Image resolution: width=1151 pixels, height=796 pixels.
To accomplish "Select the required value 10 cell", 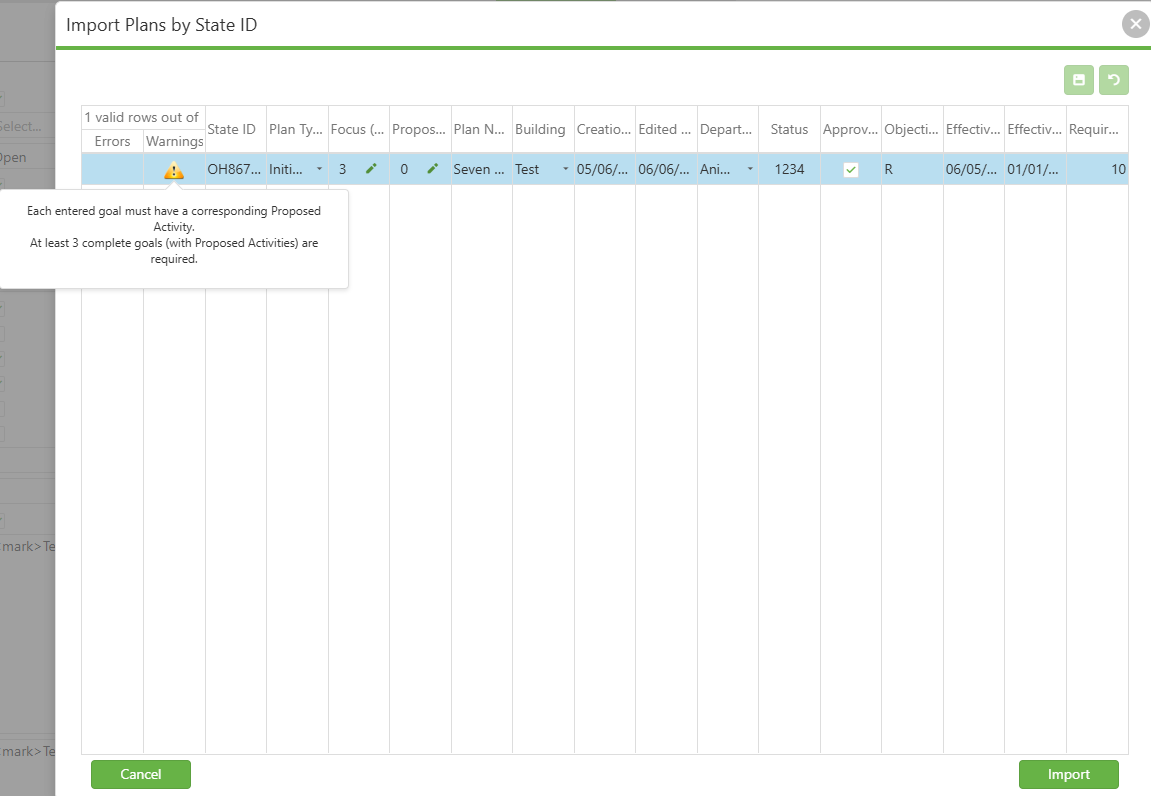I will [x=1097, y=169].
